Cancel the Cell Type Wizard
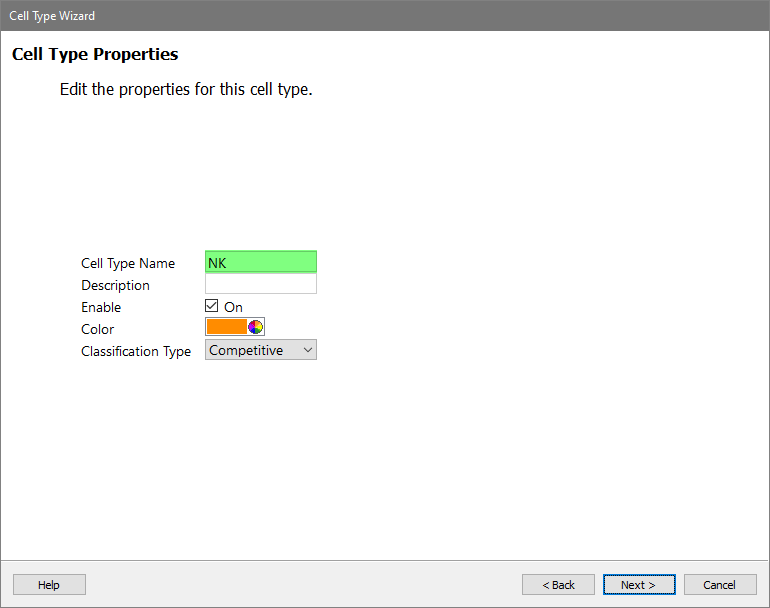 (x=719, y=584)
